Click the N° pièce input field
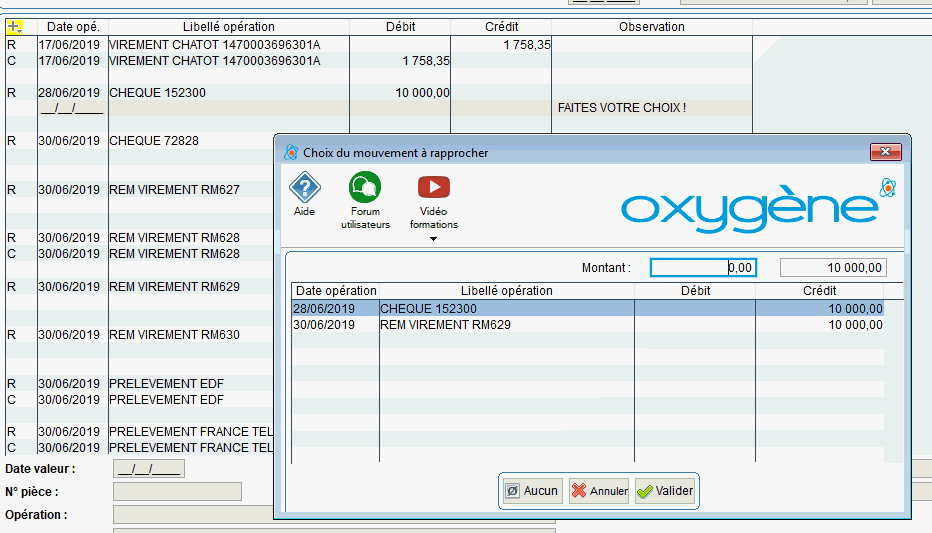This screenshot has width=932, height=533. pyautogui.click(x=177, y=492)
